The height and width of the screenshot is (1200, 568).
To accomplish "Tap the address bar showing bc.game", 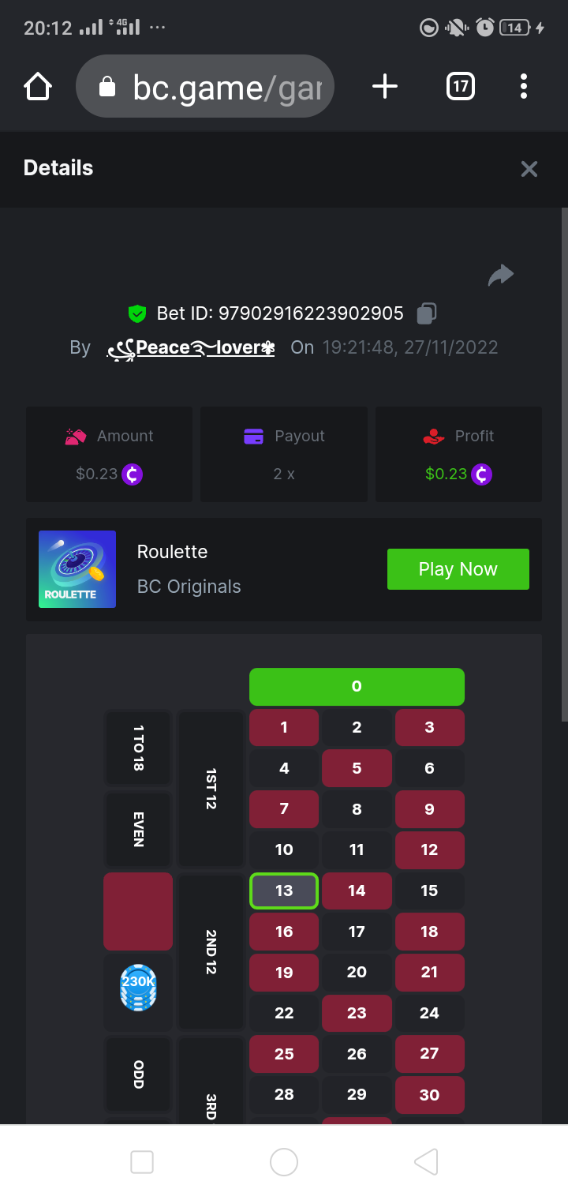I will coord(205,87).
